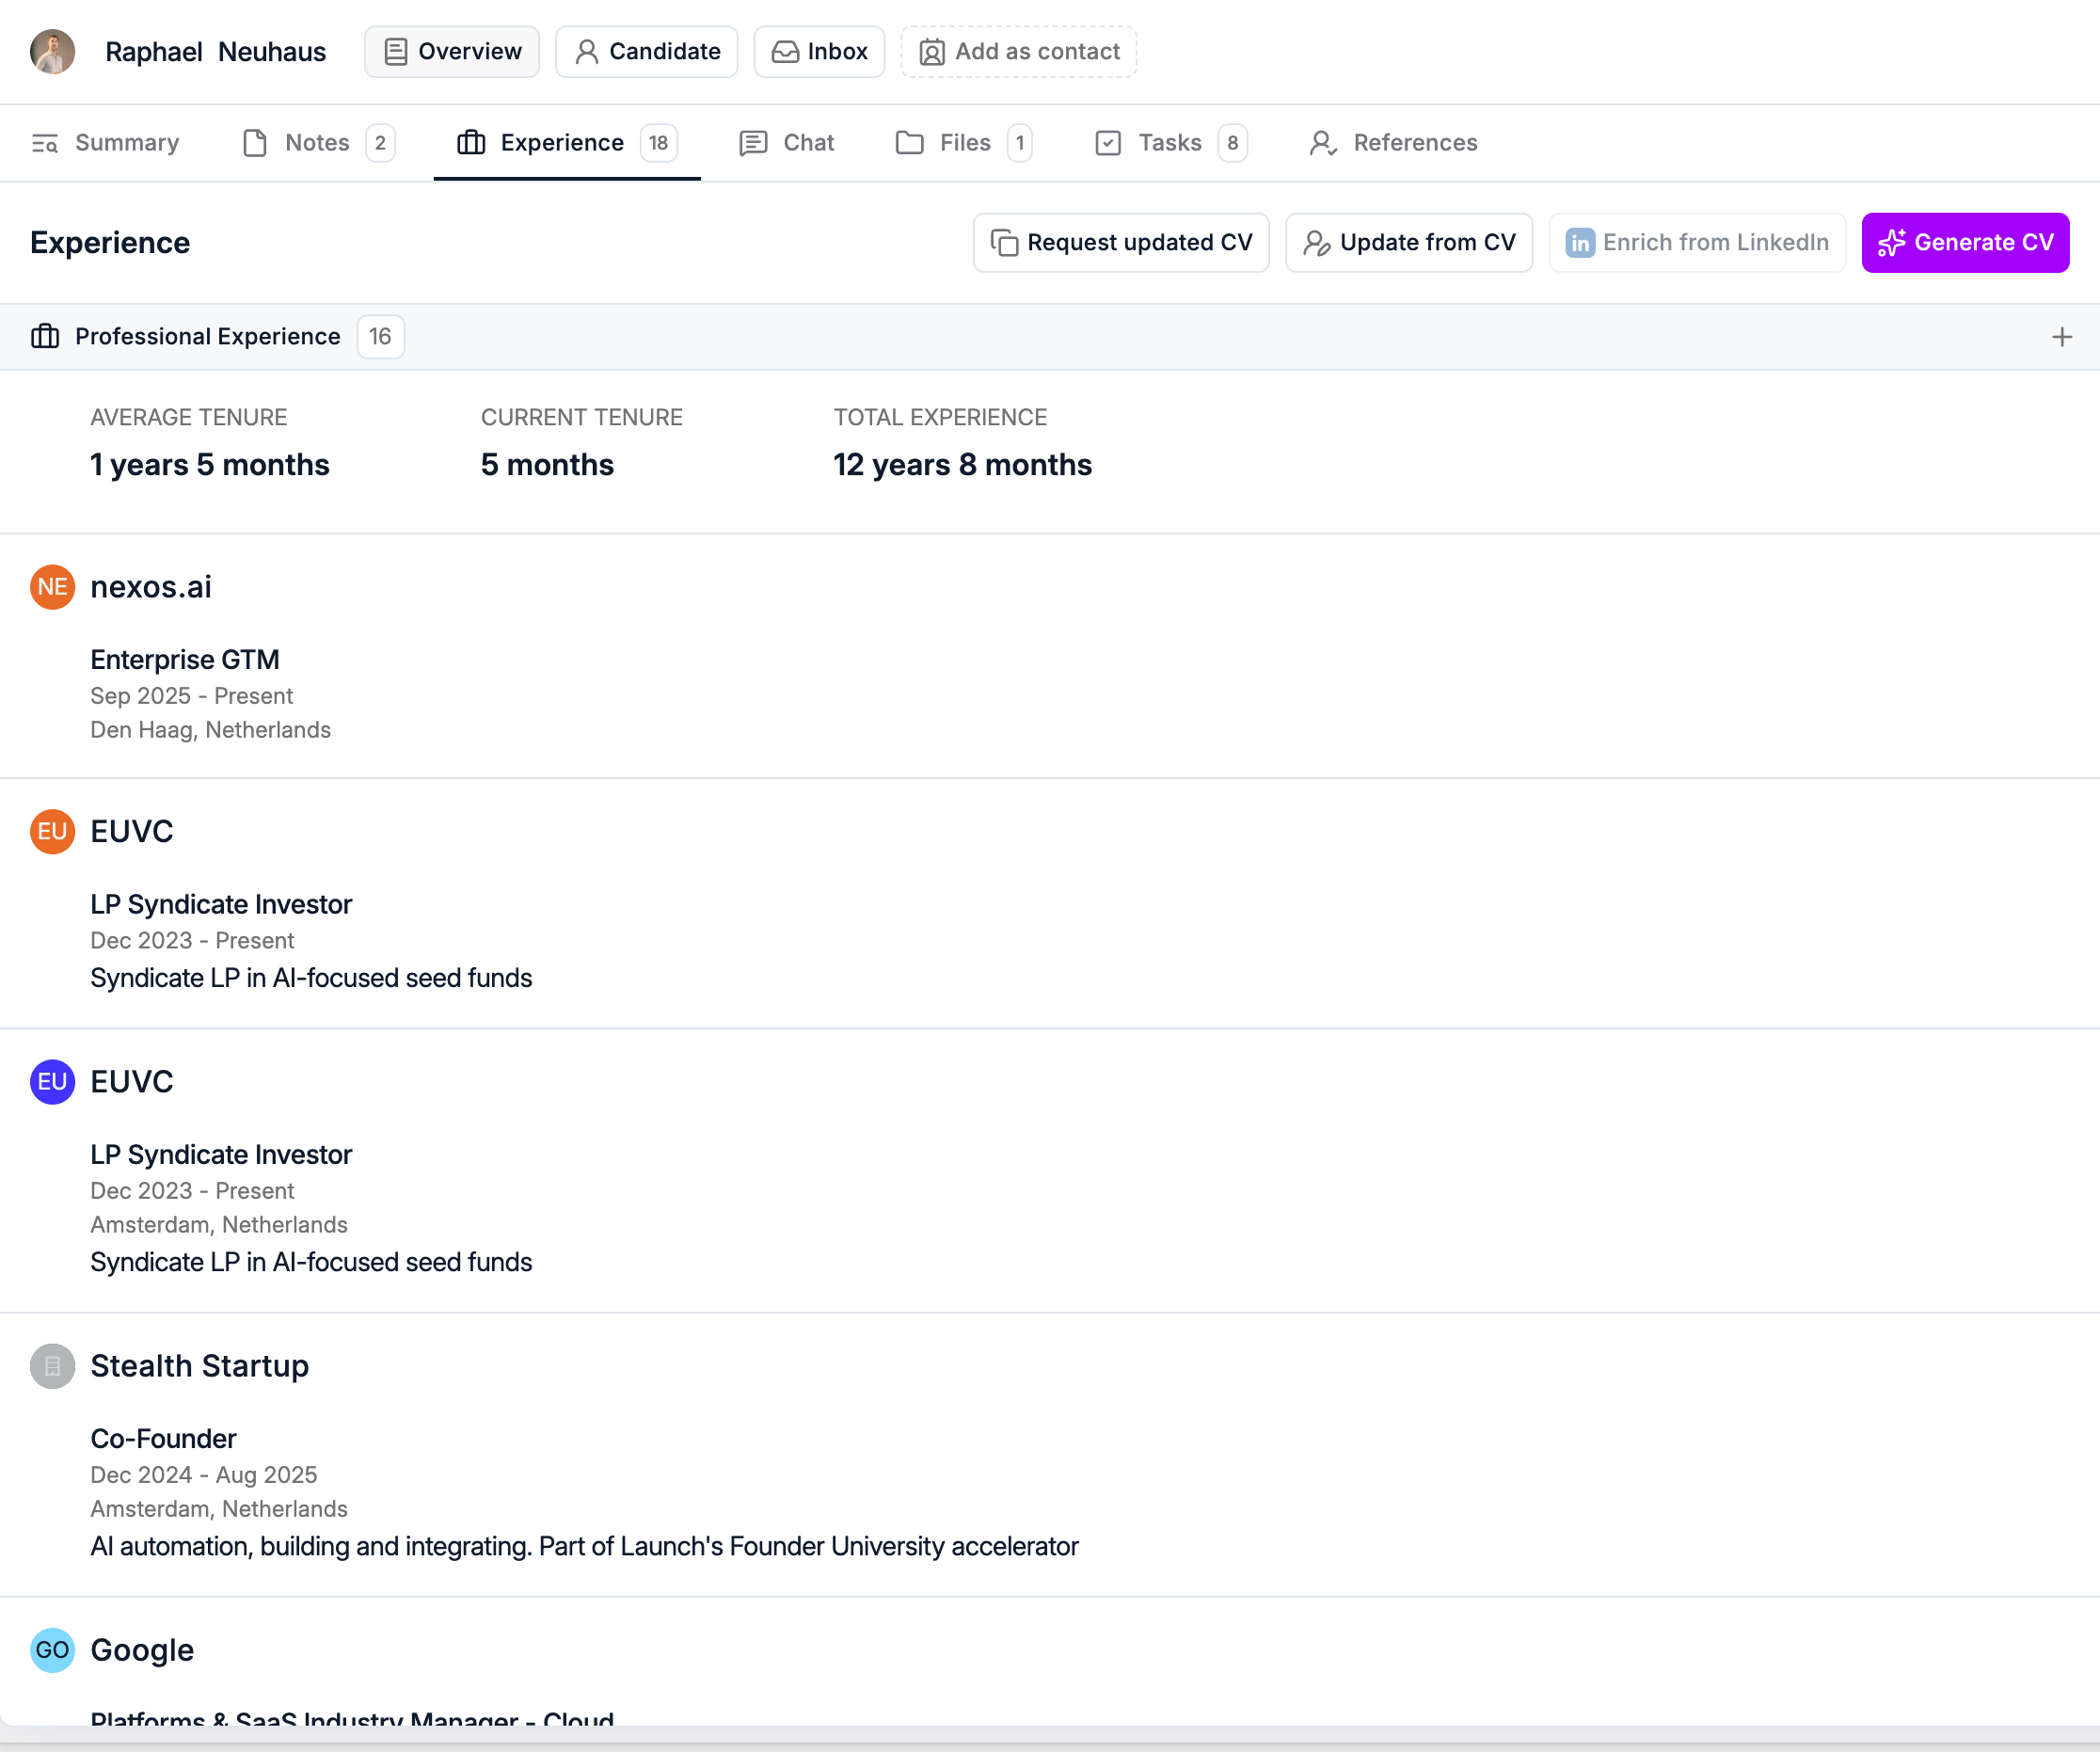Click the Tasks count badge 8
Viewport: 2100px width, 1752px height.
1233,143
